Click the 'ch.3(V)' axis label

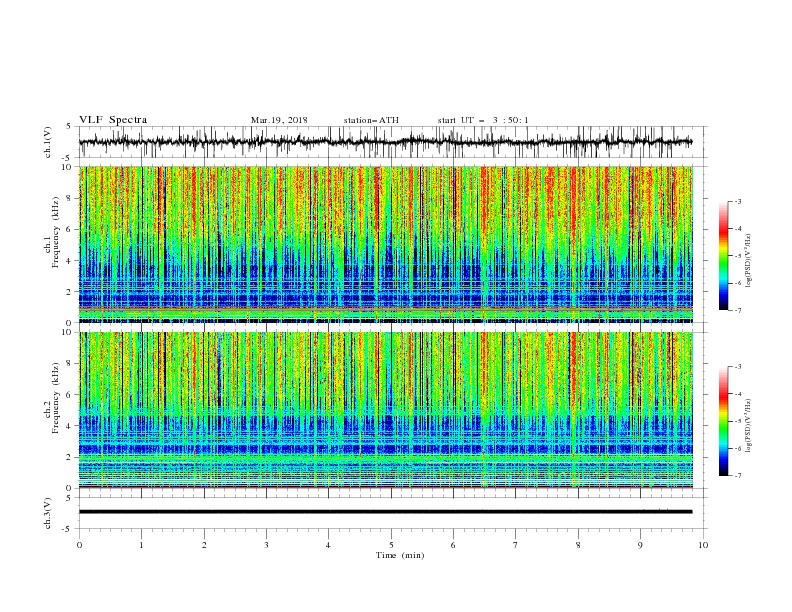[48, 513]
